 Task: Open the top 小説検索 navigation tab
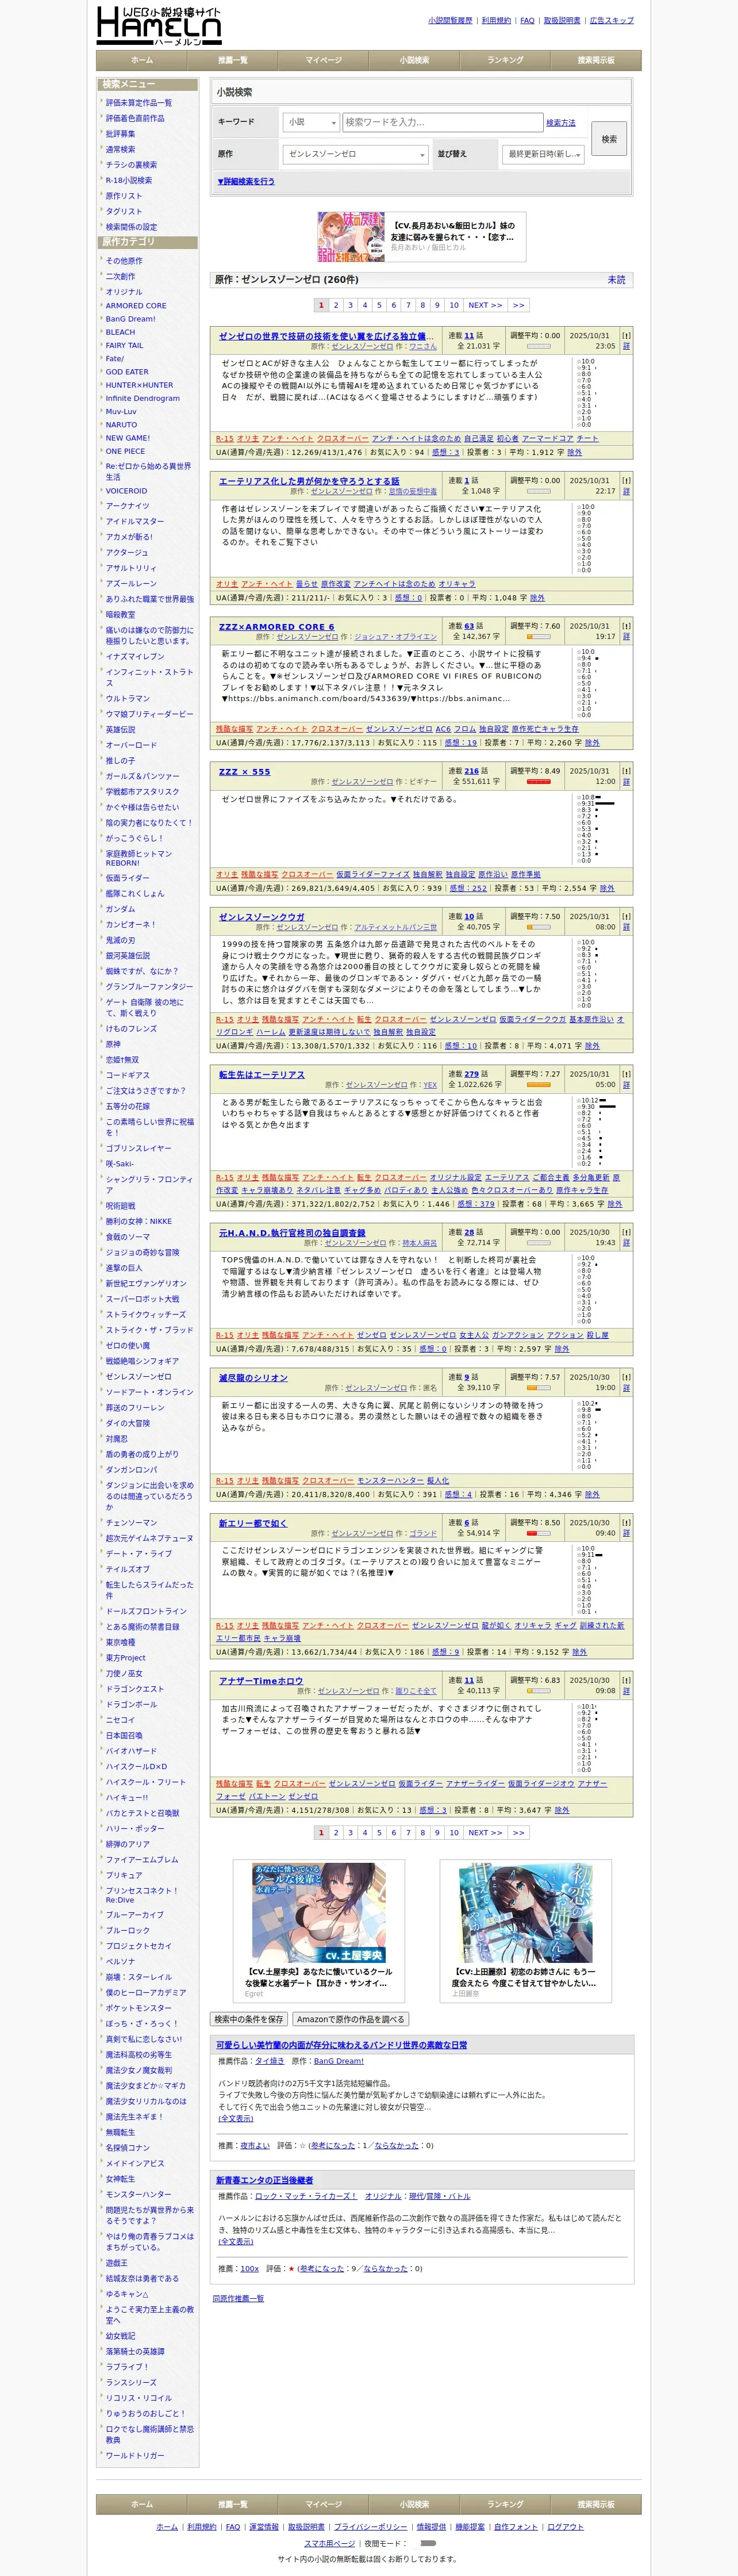(x=414, y=60)
